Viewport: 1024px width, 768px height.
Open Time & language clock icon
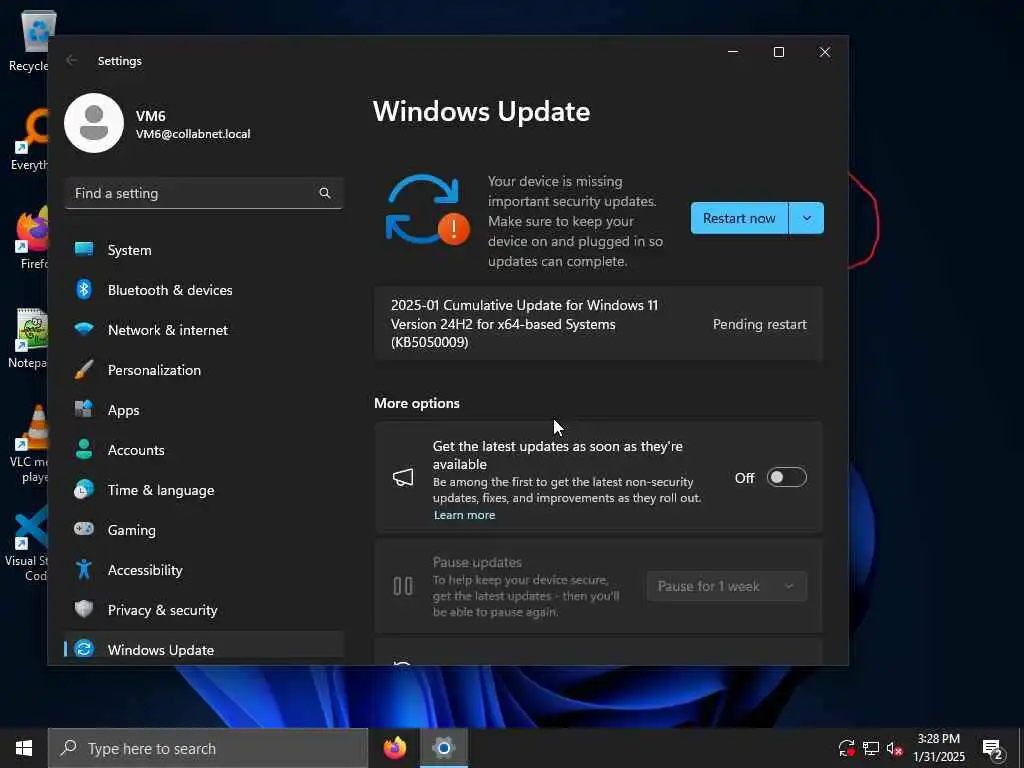pyautogui.click(x=84, y=489)
